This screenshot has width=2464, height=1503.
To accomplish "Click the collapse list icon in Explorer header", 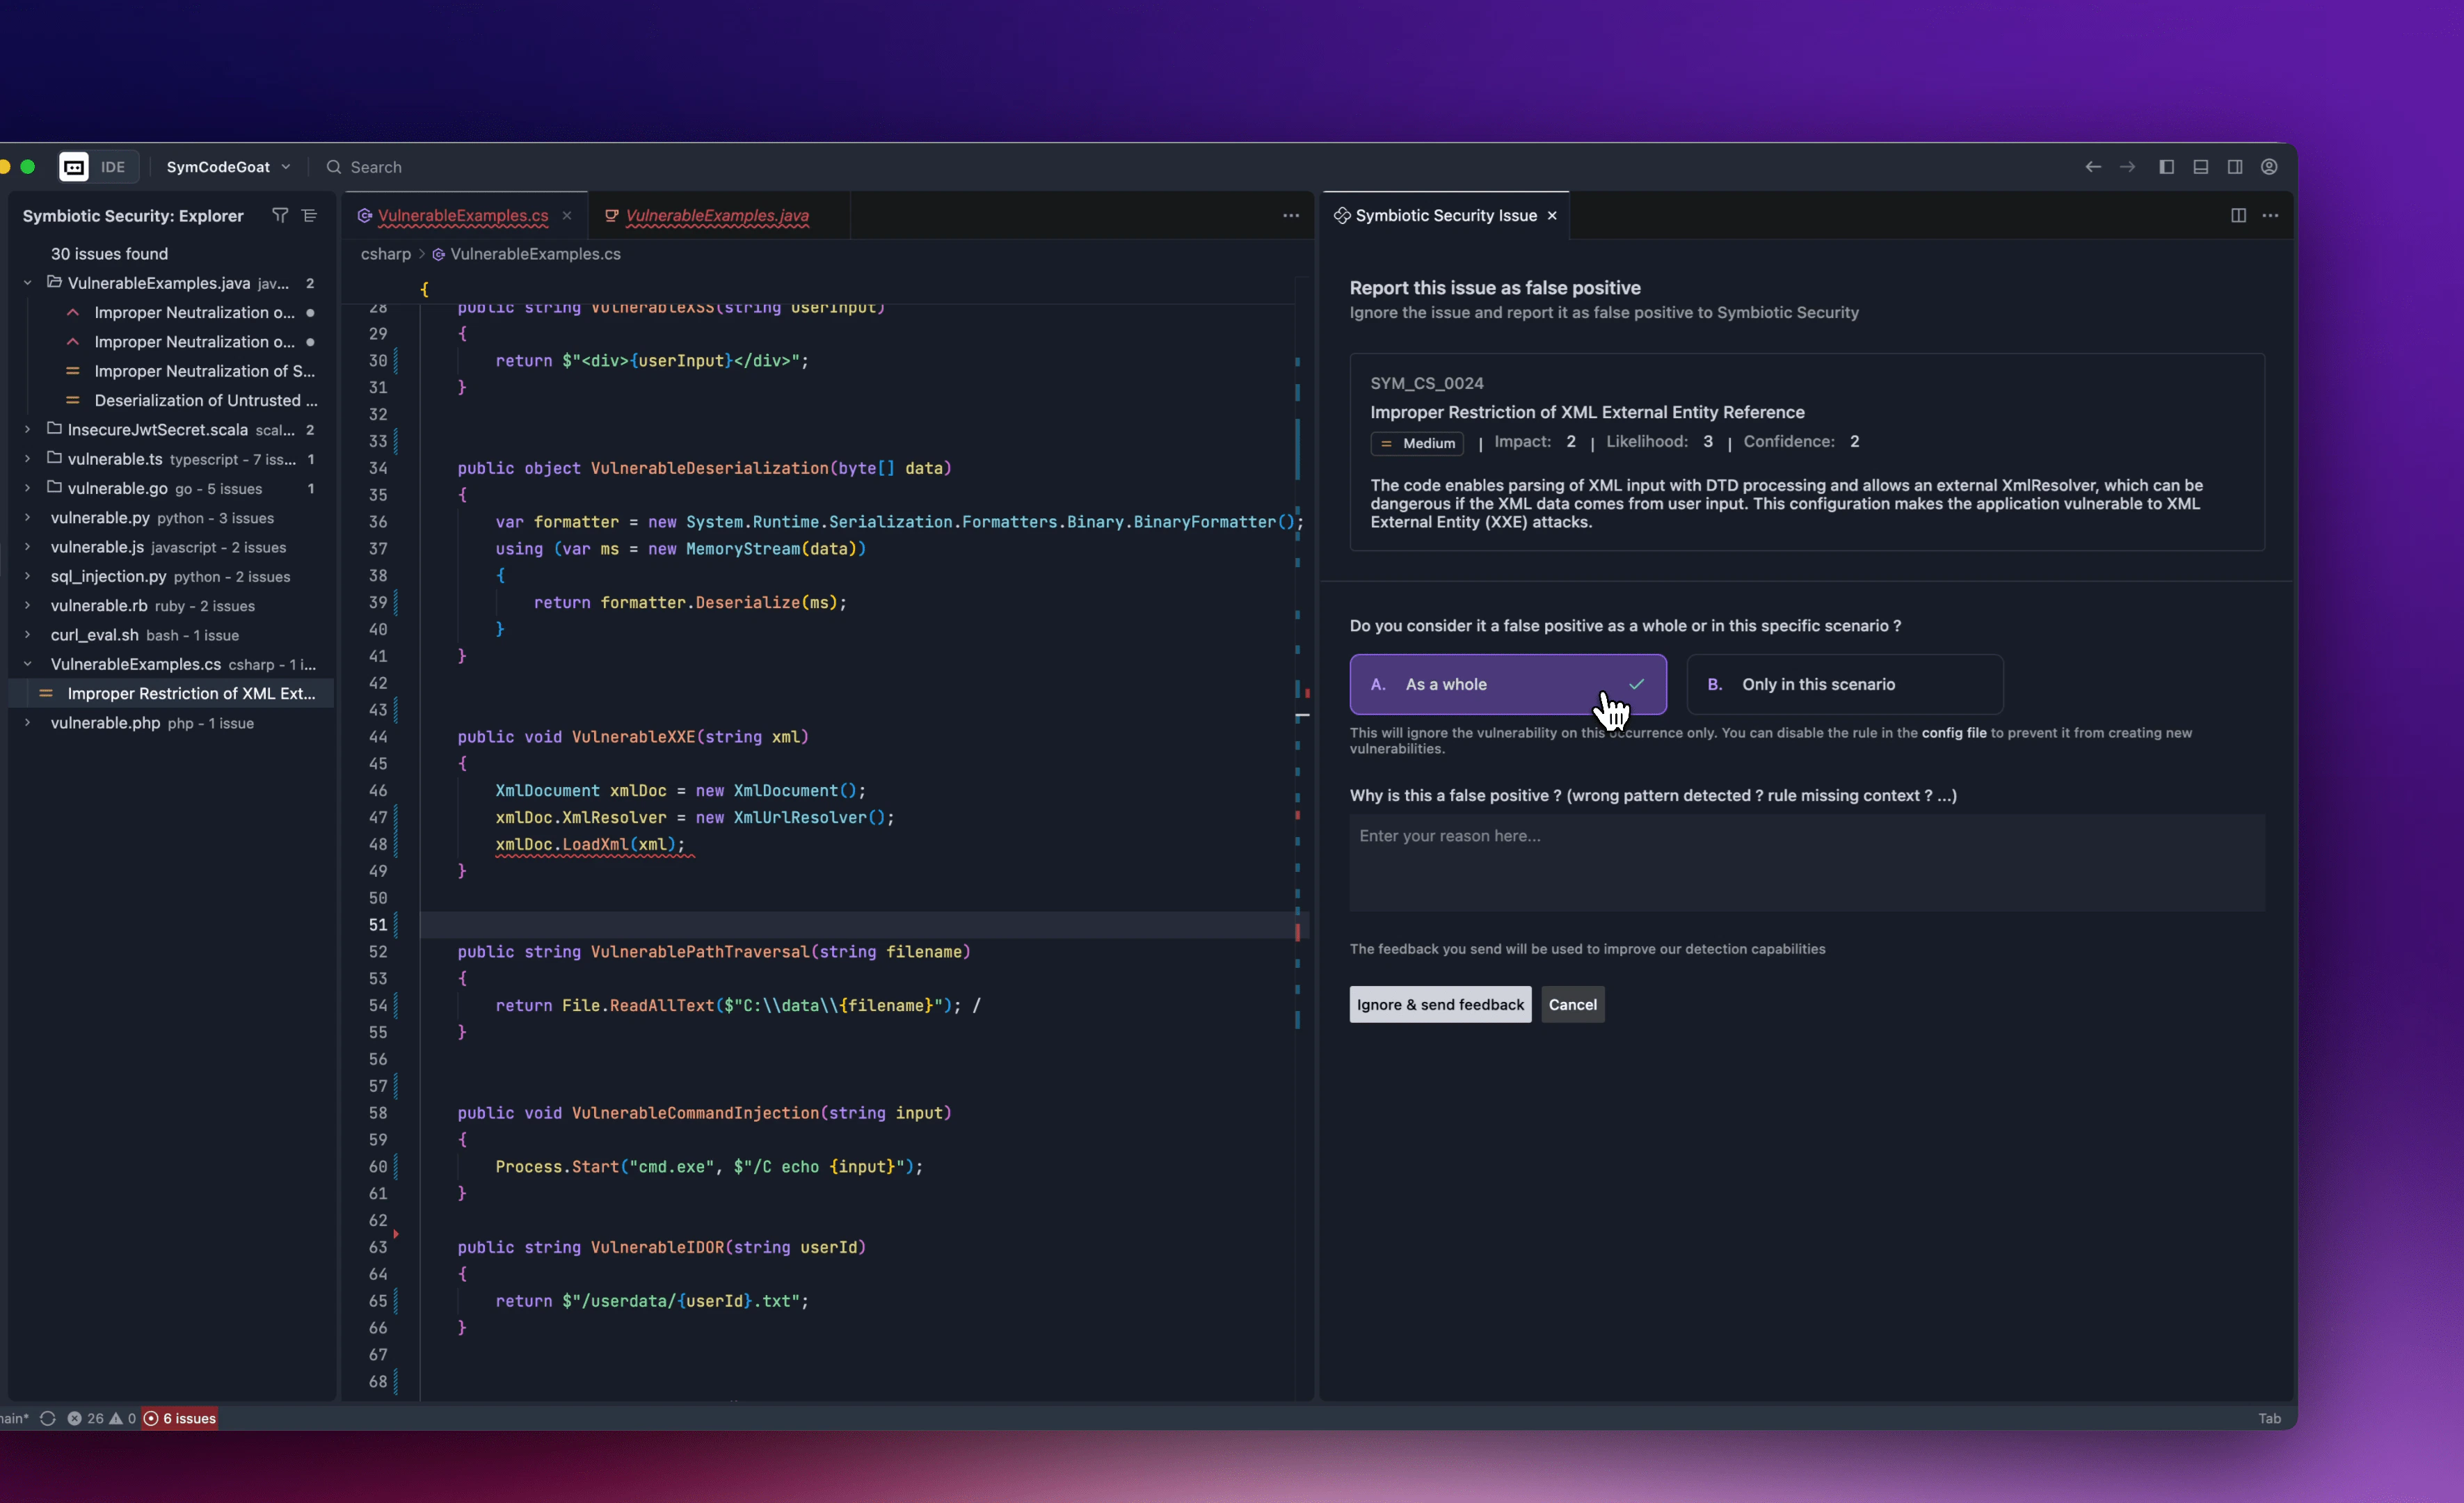I will point(310,215).
